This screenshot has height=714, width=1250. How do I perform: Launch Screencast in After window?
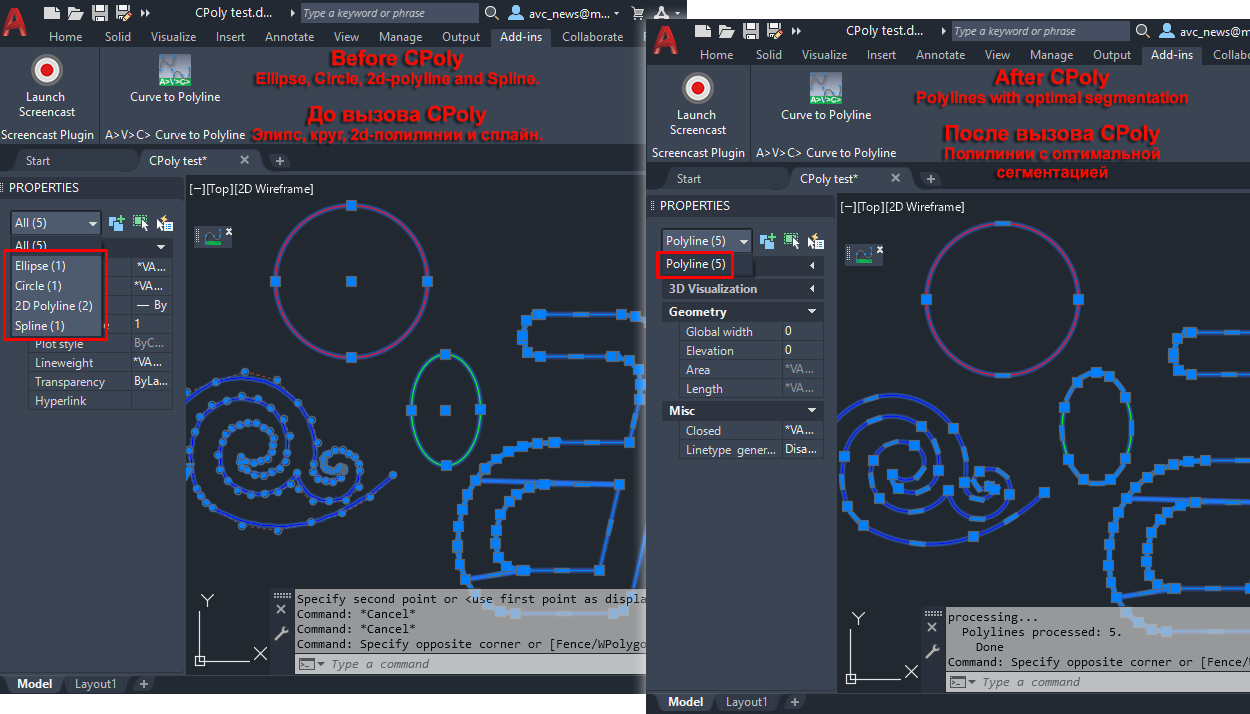697,105
